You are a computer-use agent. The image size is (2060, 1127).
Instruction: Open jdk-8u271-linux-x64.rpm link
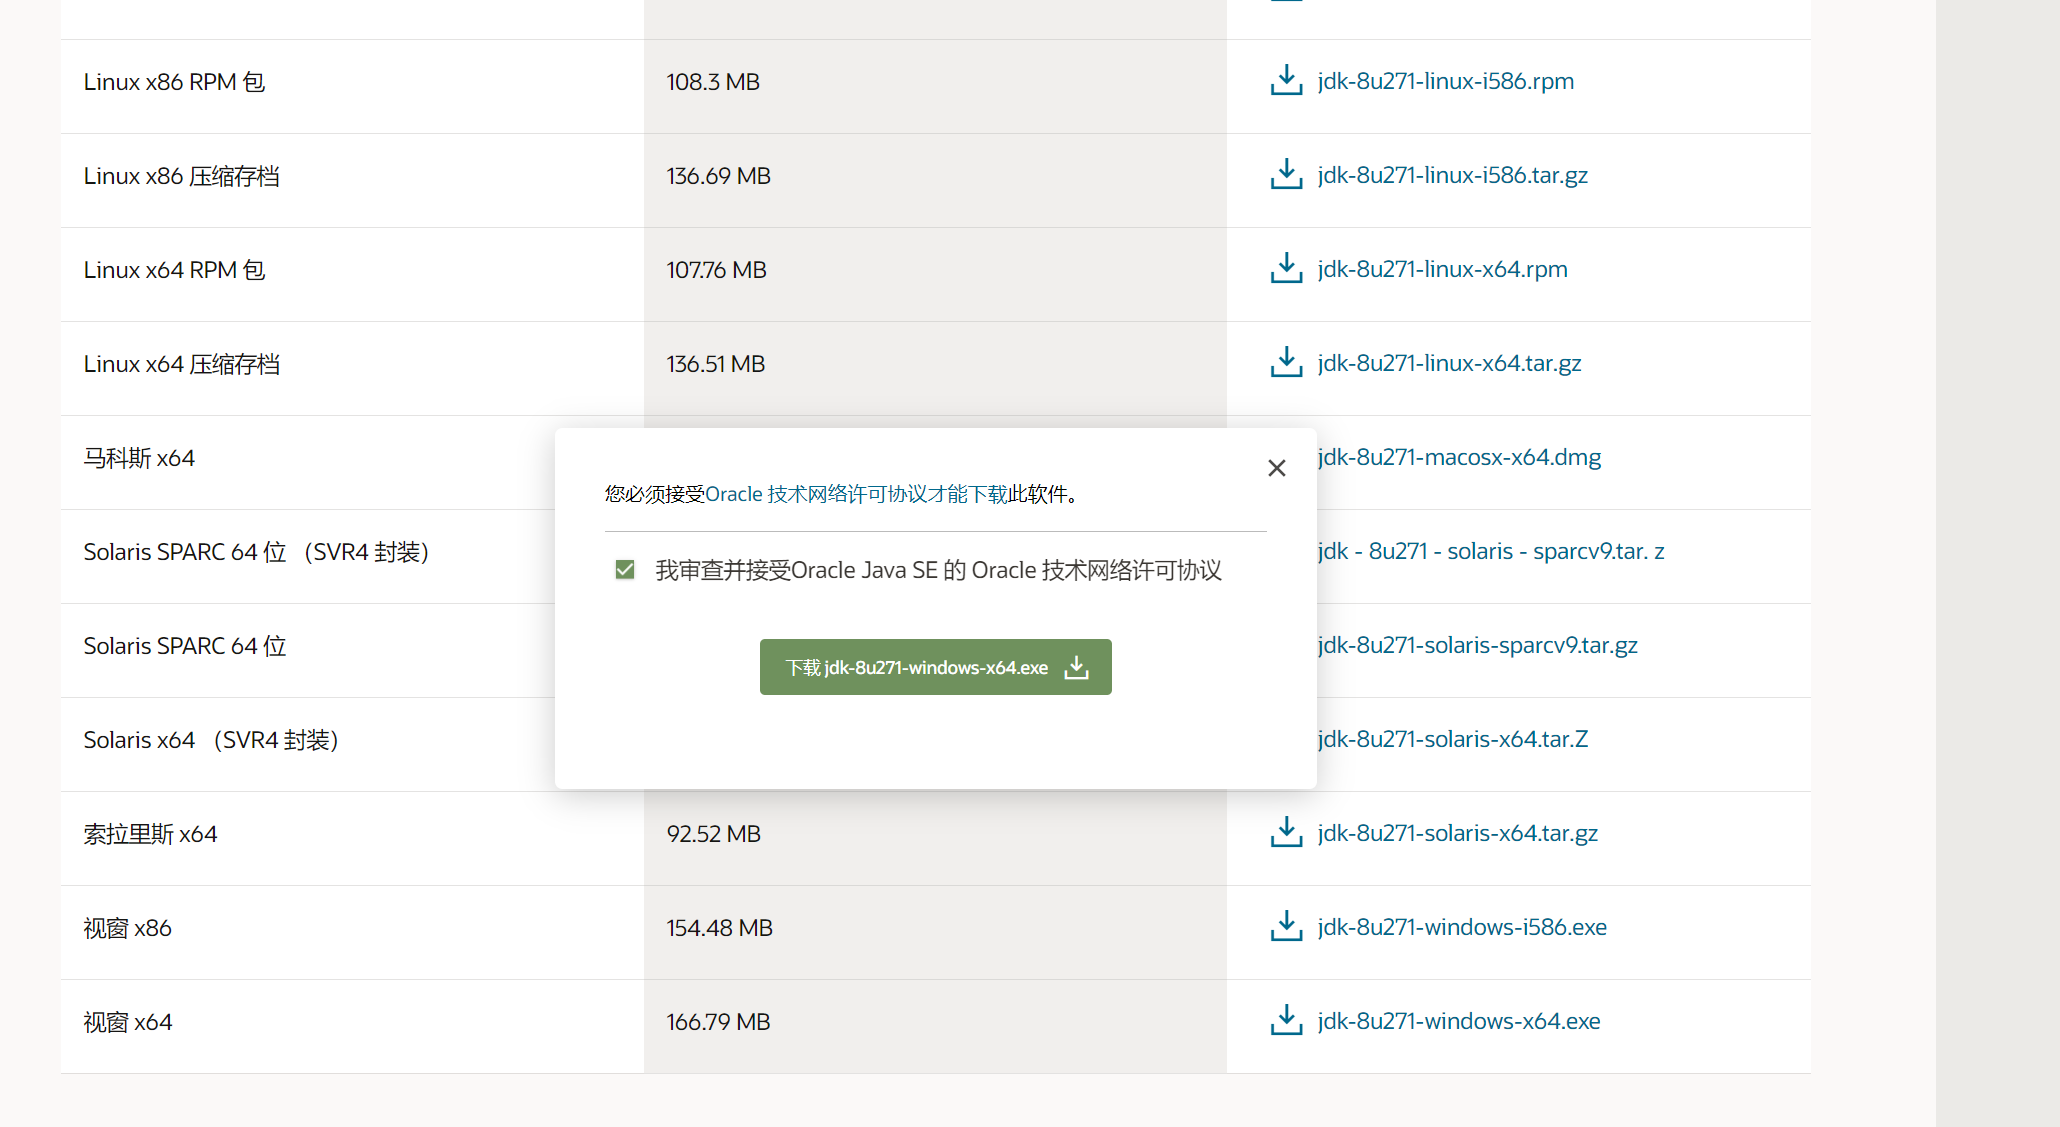(x=1443, y=269)
